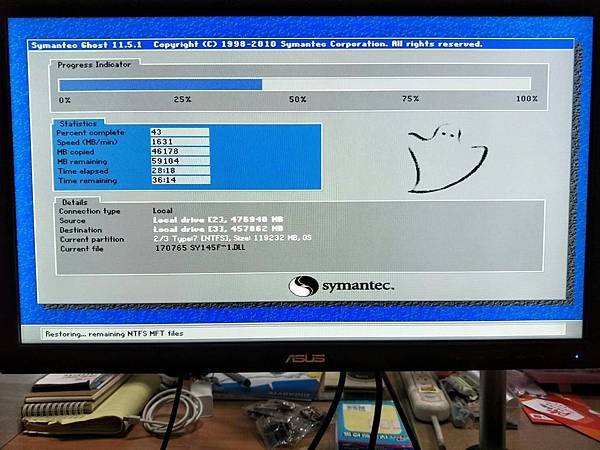Click the MB remaining label
The height and width of the screenshot is (450, 600).
tap(82, 161)
